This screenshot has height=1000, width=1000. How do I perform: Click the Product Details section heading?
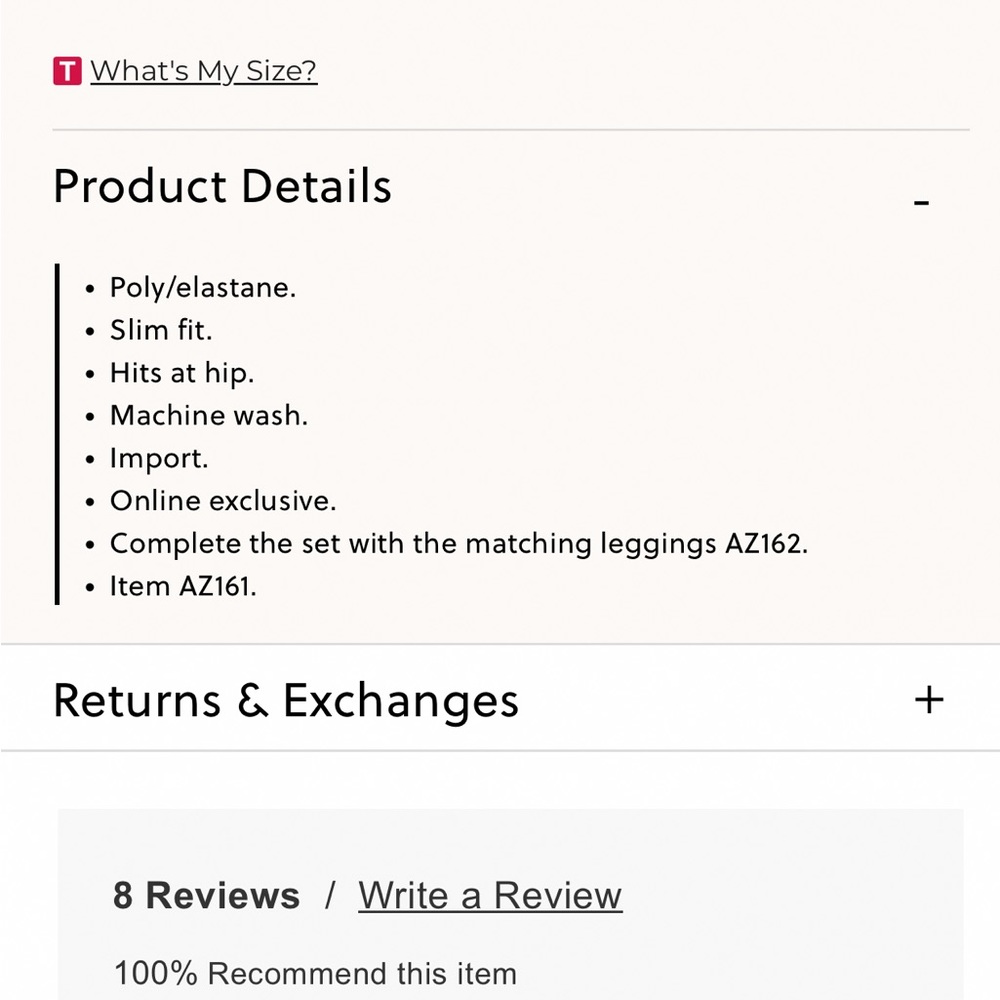[x=222, y=187]
